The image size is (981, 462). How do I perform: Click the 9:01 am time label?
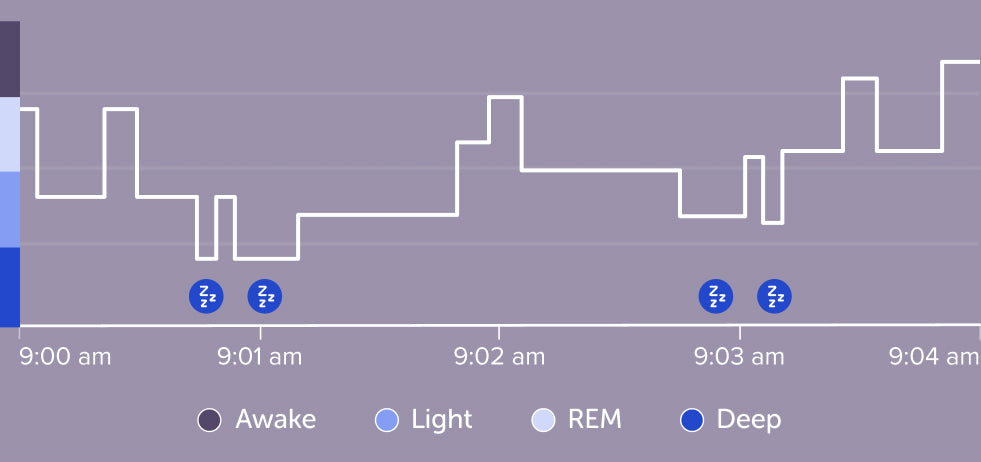(x=259, y=357)
